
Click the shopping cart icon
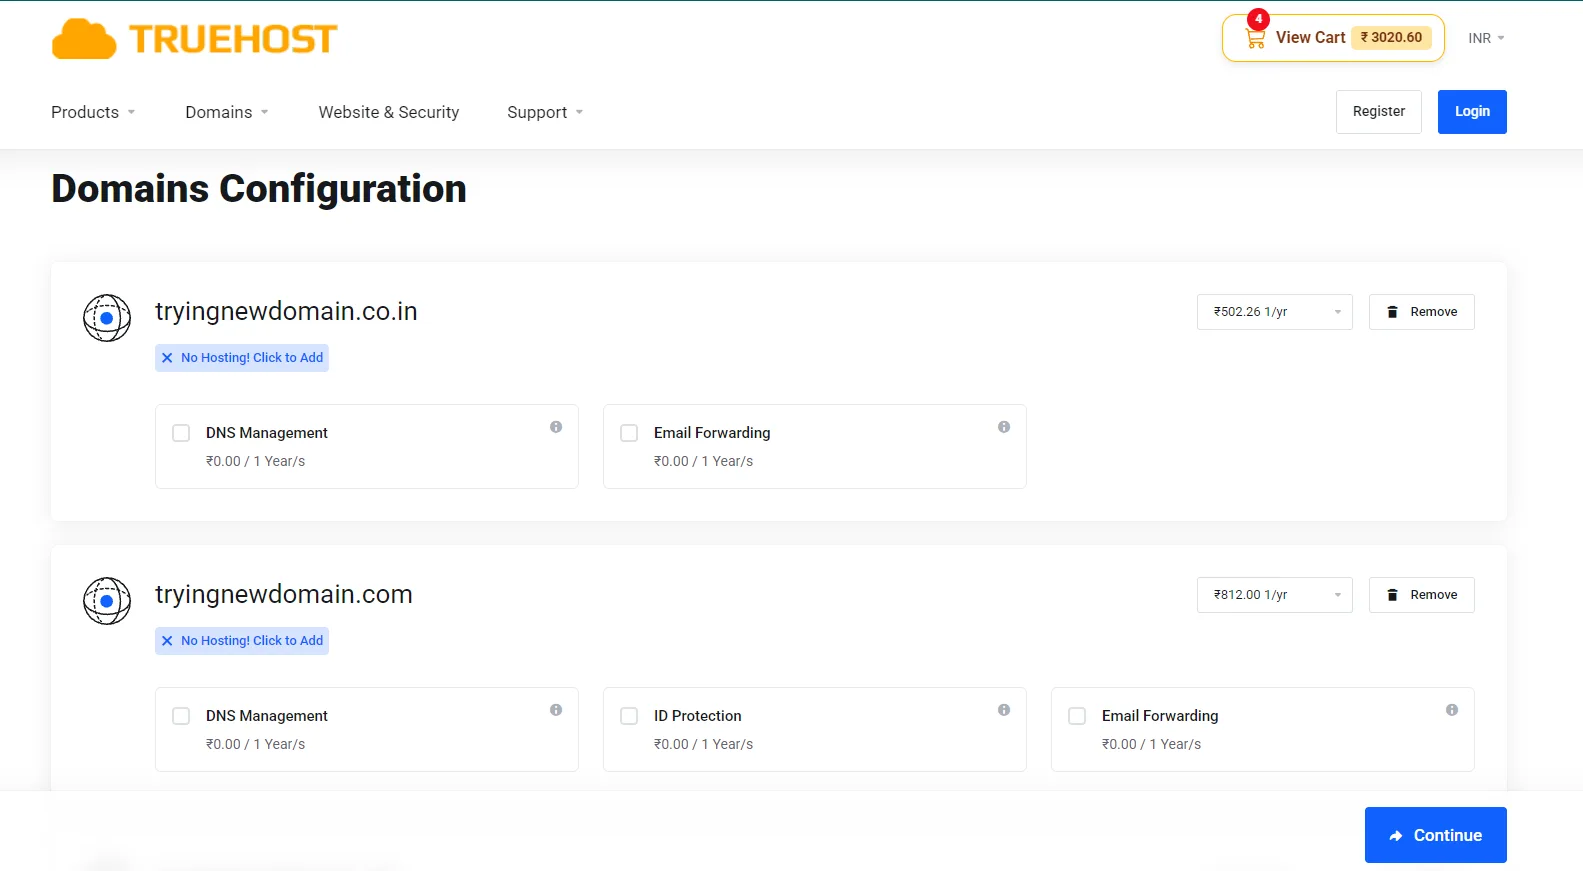point(1255,38)
